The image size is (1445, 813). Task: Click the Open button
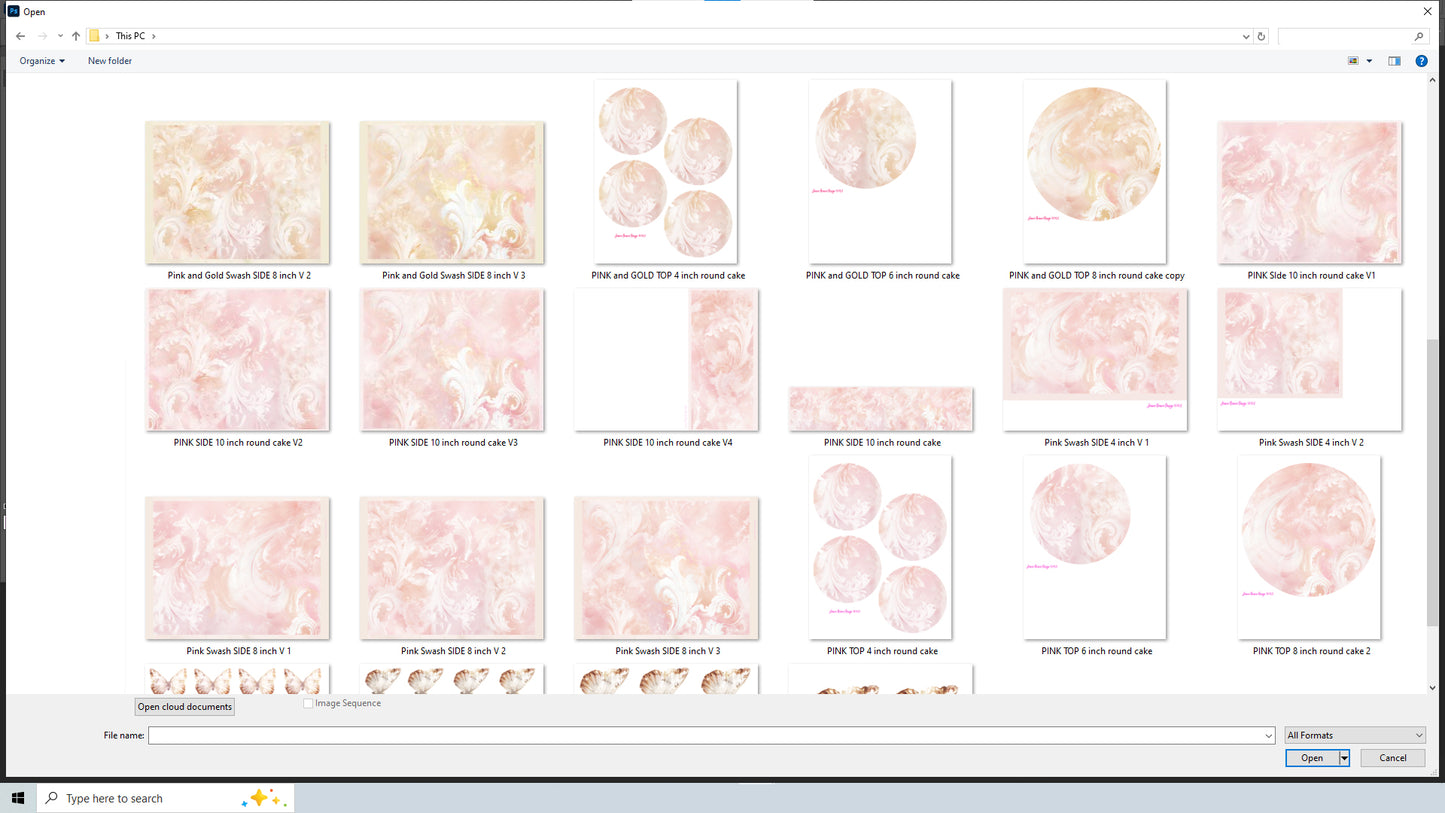(x=1312, y=758)
